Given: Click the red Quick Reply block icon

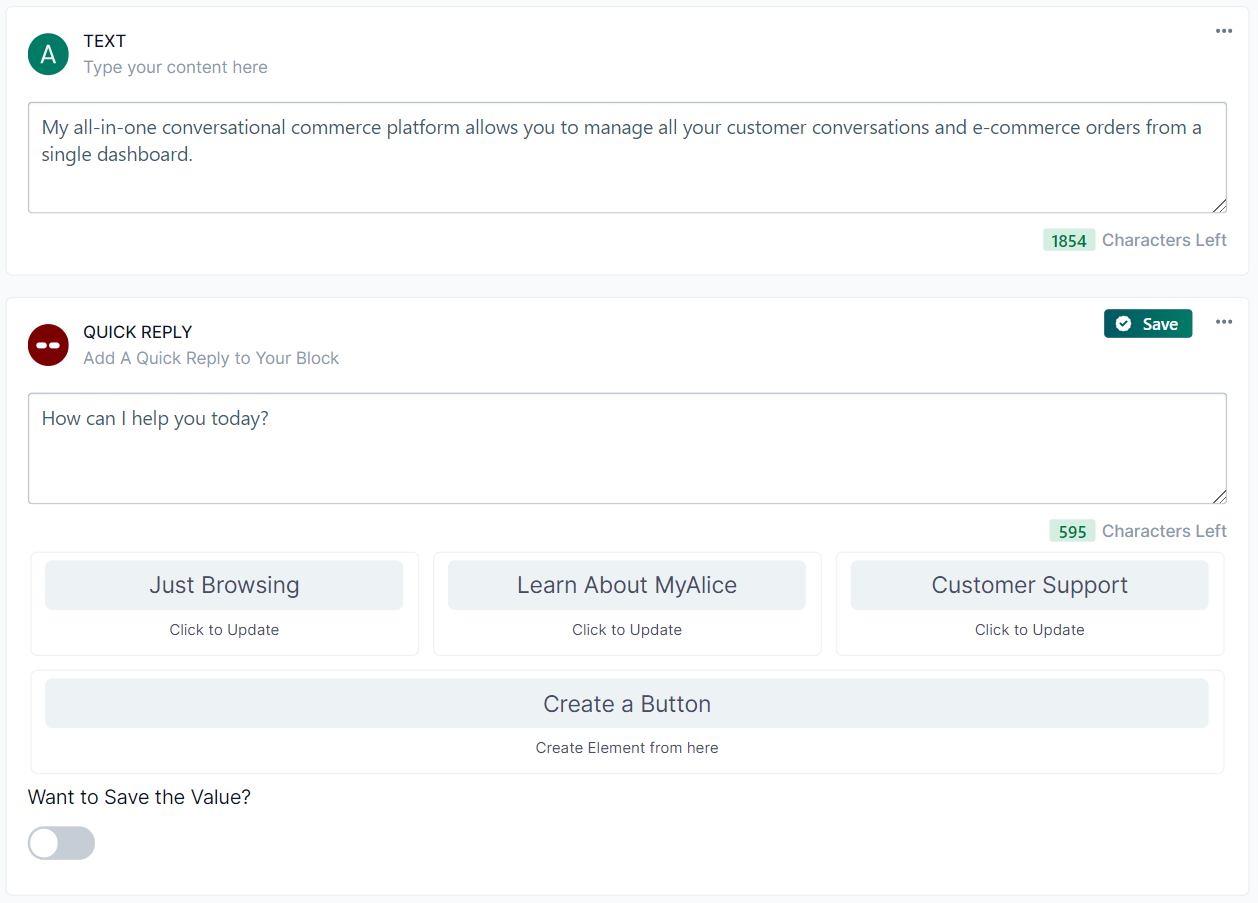Looking at the screenshot, I should (48, 345).
